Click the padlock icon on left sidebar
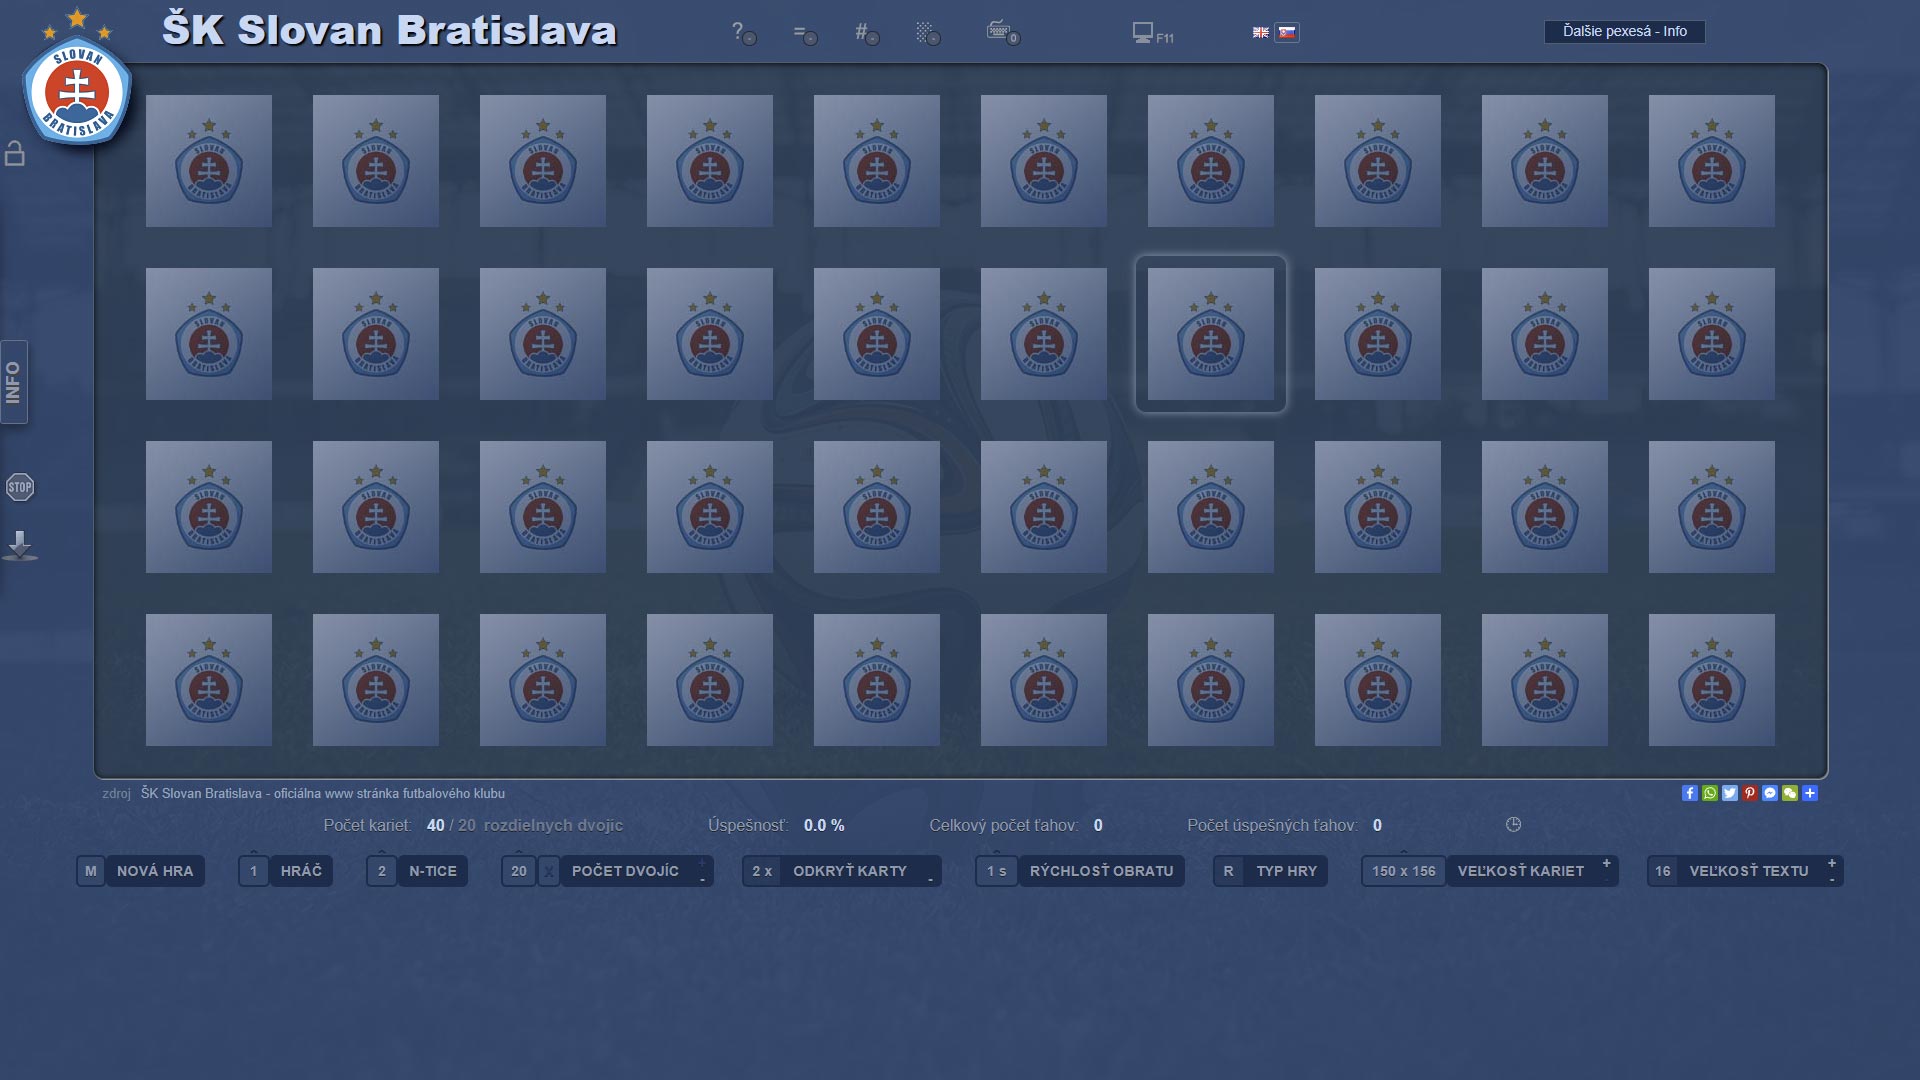This screenshot has height=1080, width=1920. click(x=15, y=153)
